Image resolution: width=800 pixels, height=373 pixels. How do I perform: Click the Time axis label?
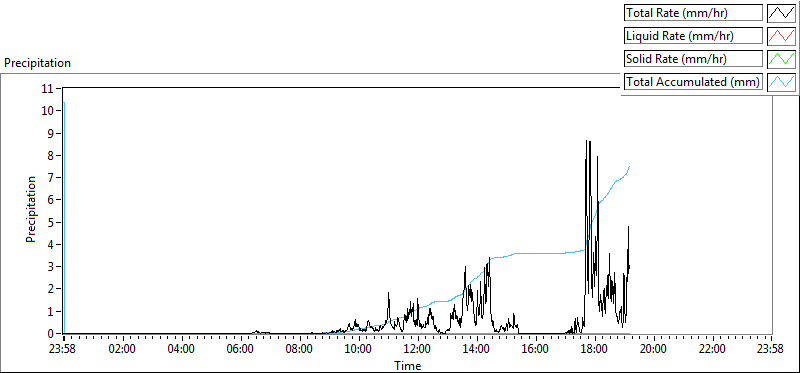pos(408,365)
